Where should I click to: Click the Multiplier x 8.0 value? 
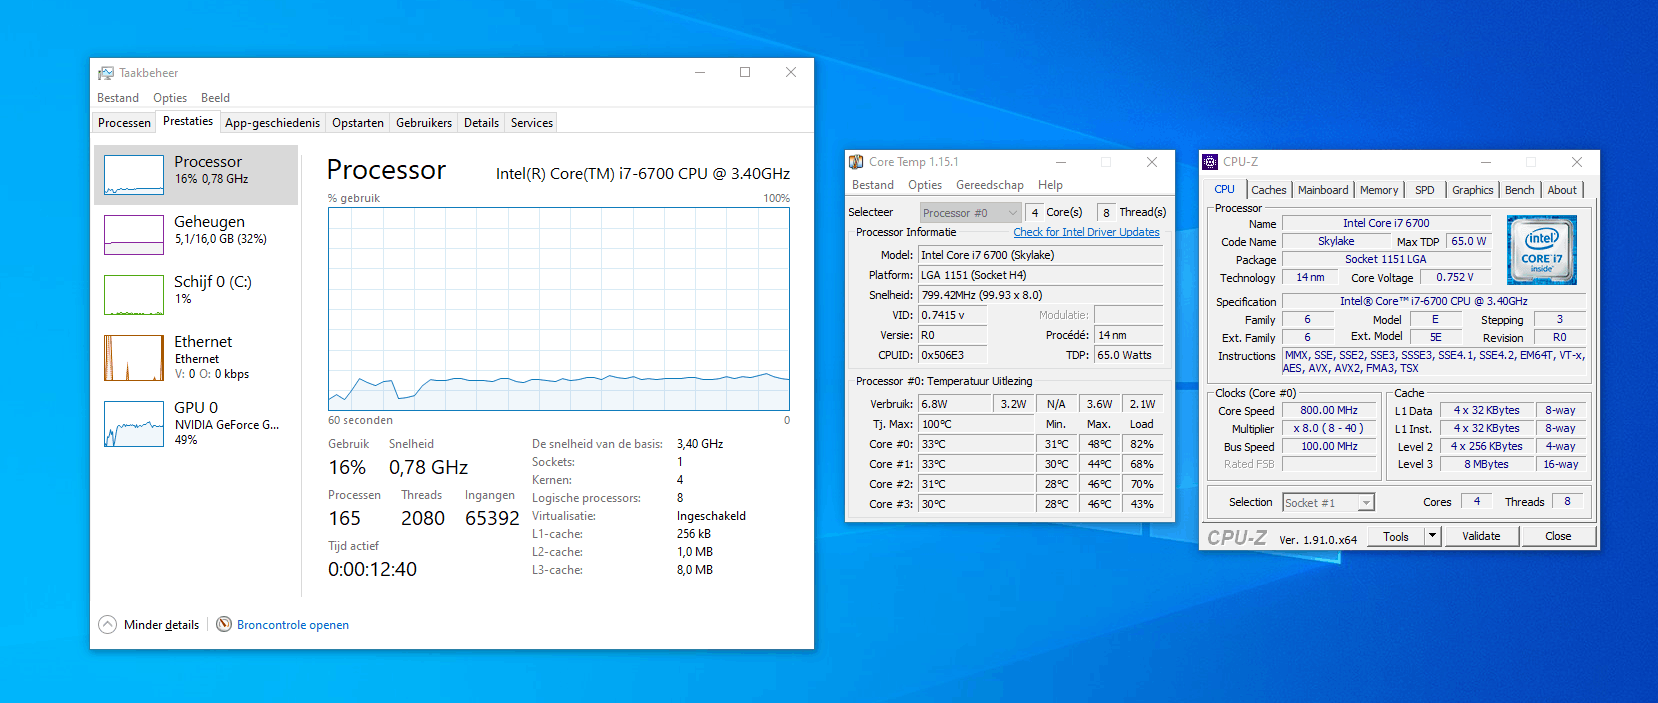click(1329, 428)
